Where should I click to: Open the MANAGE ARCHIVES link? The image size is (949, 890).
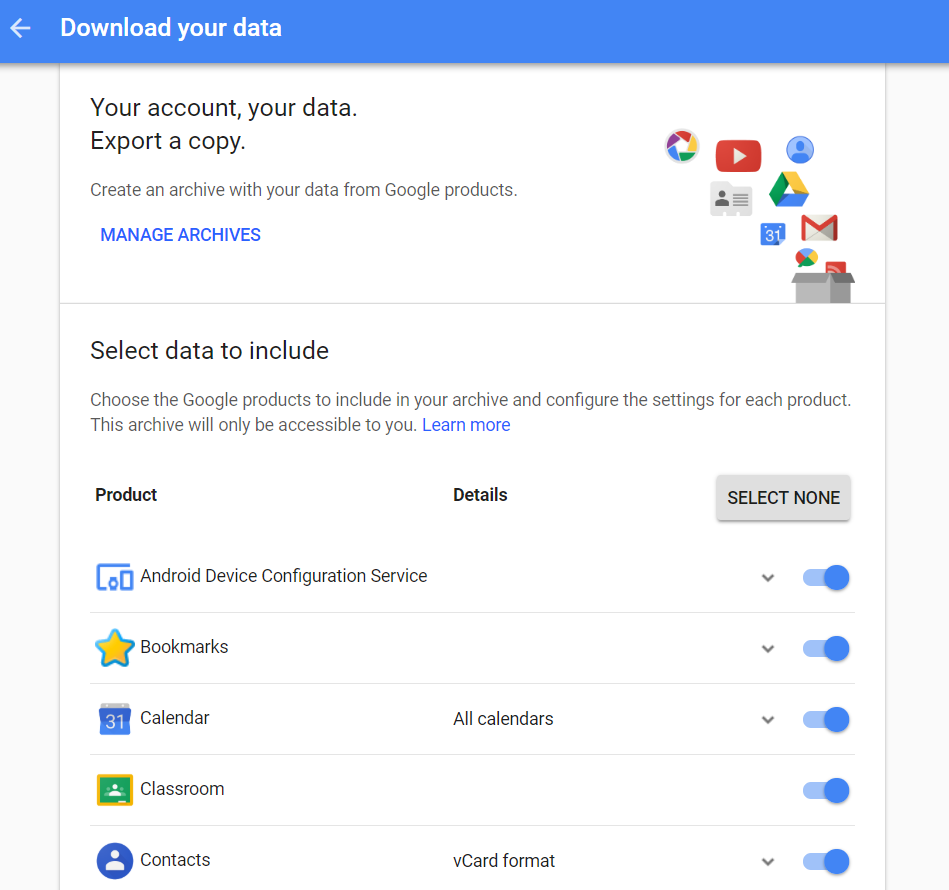pos(180,235)
